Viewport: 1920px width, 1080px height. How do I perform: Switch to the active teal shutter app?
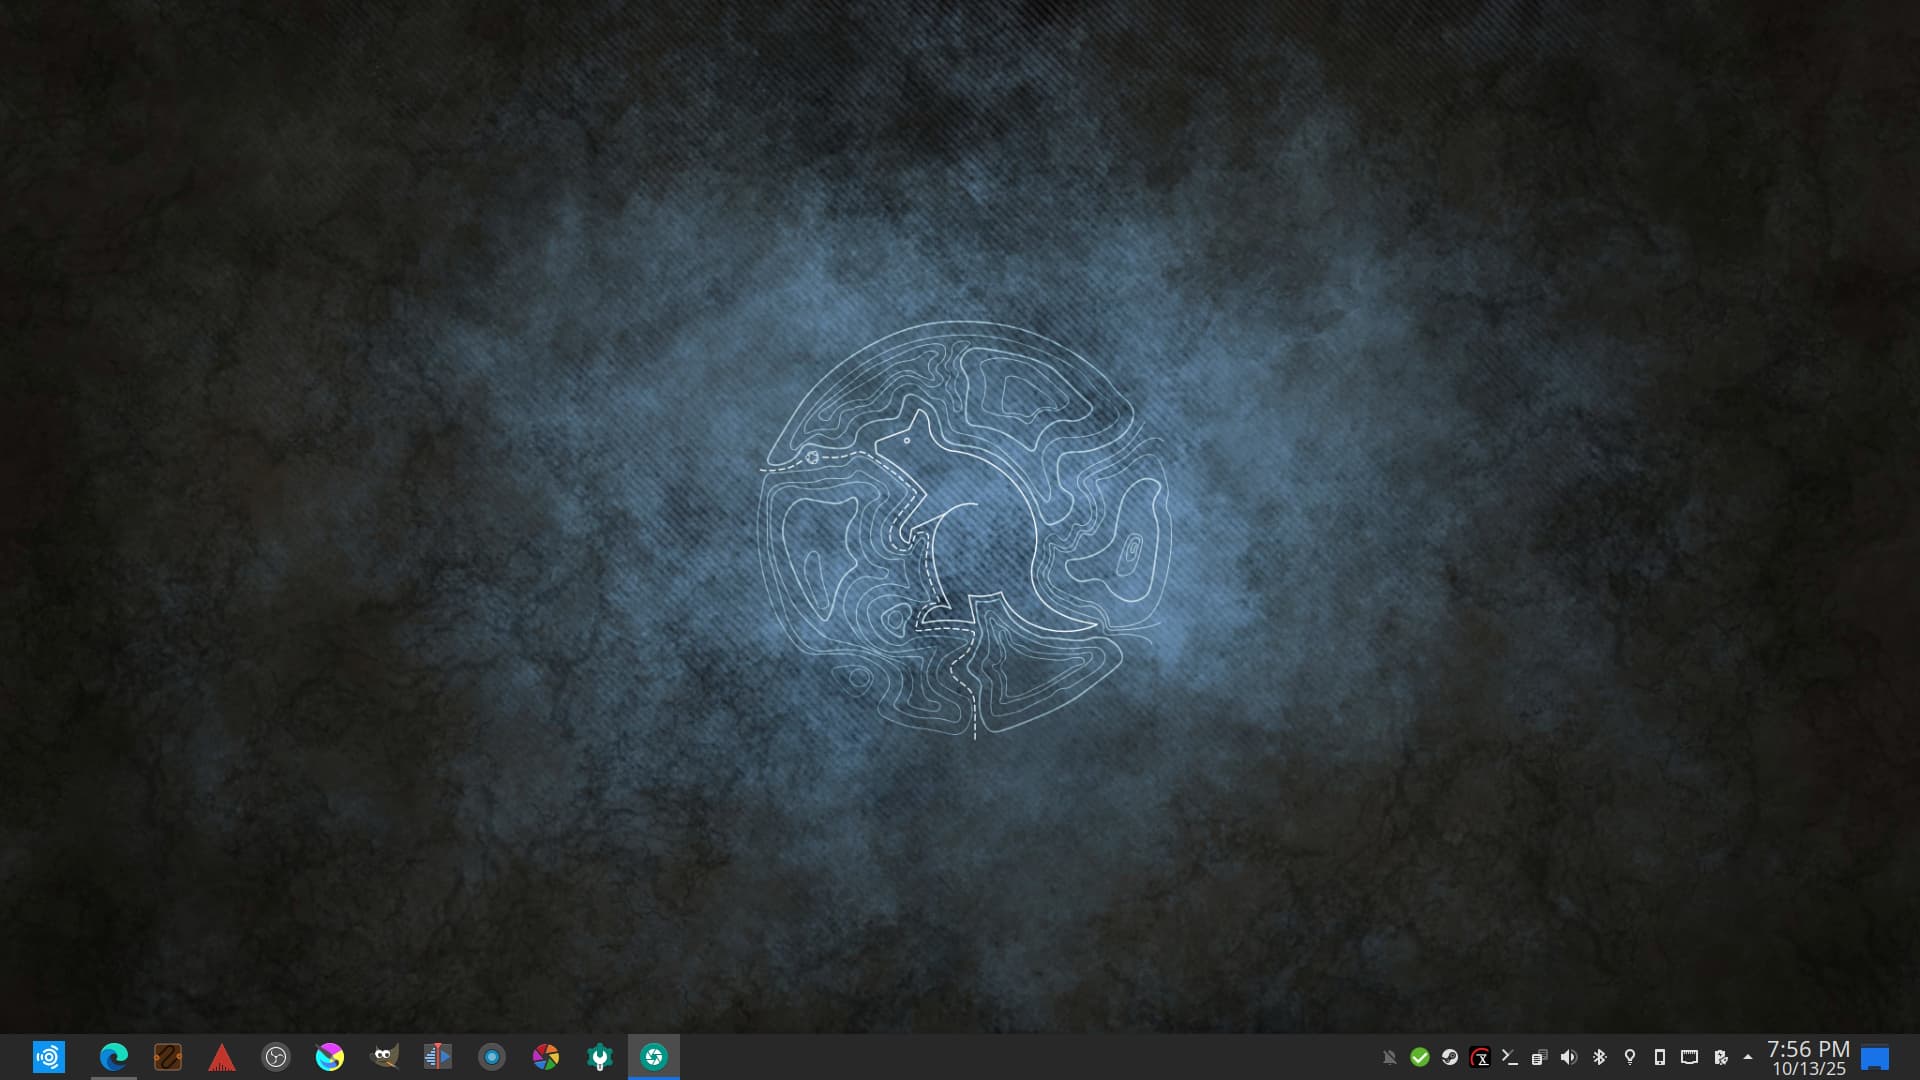654,1057
